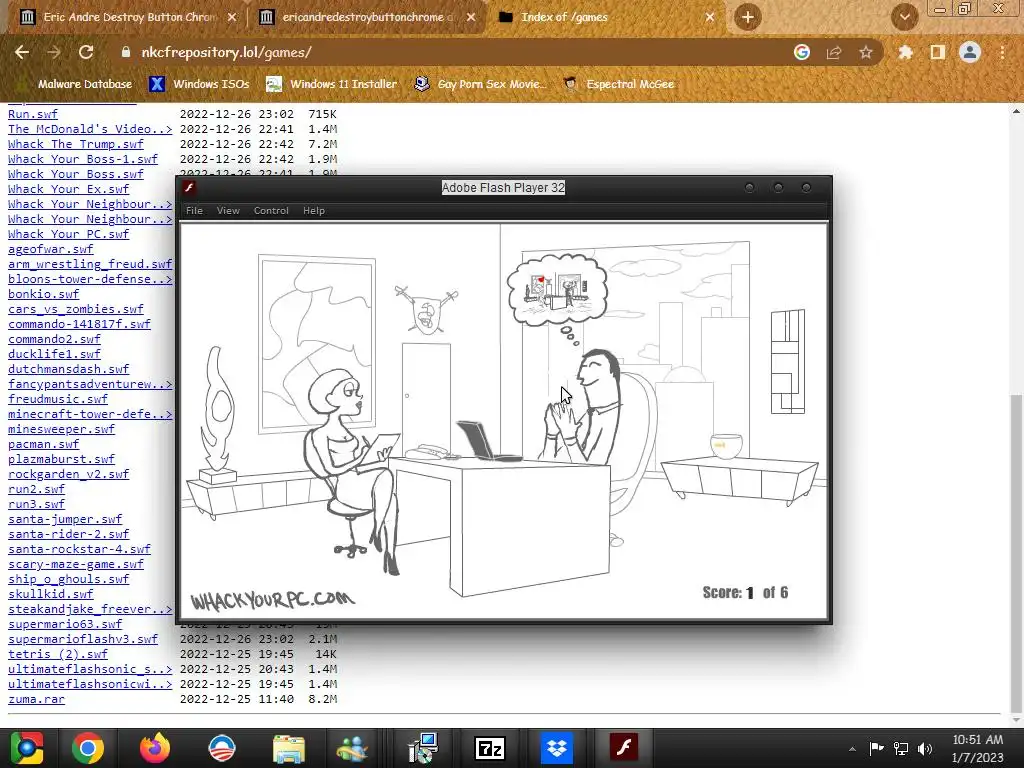Open 7-Zip from the taskbar
The width and height of the screenshot is (1024, 768).
tap(490, 748)
